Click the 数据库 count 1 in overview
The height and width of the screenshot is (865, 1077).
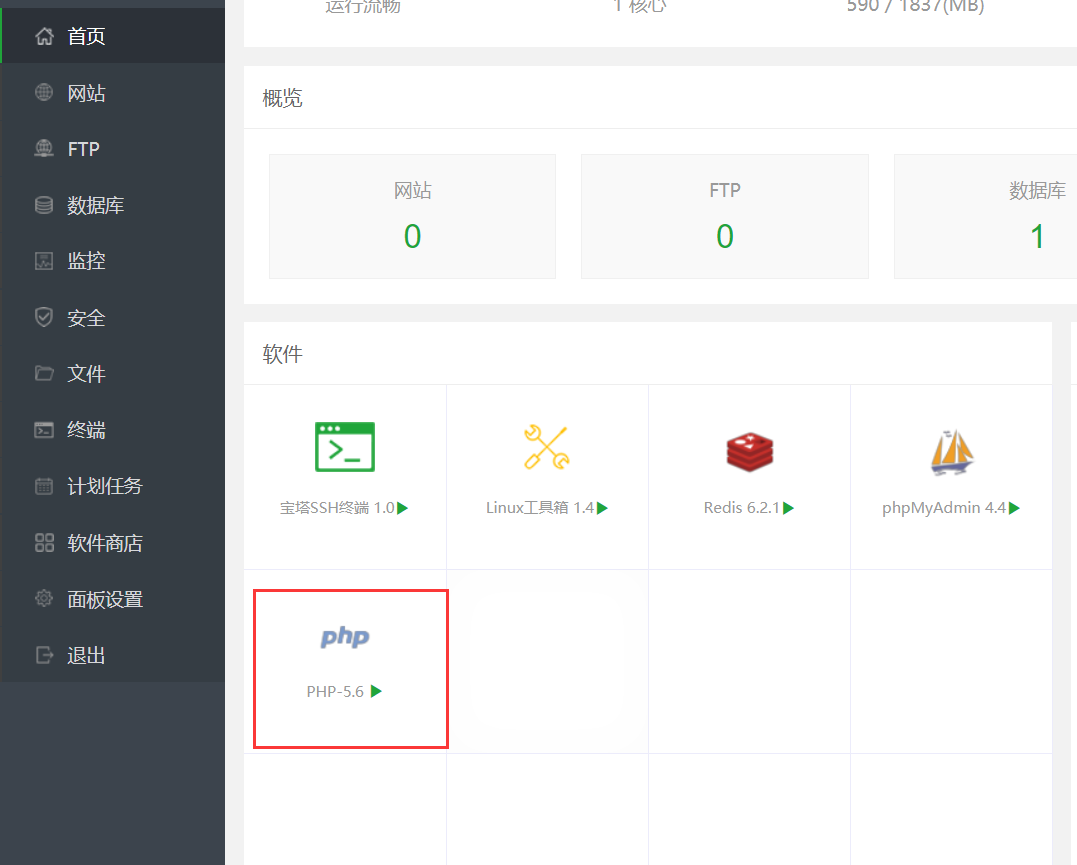click(x=1037, y=236)
